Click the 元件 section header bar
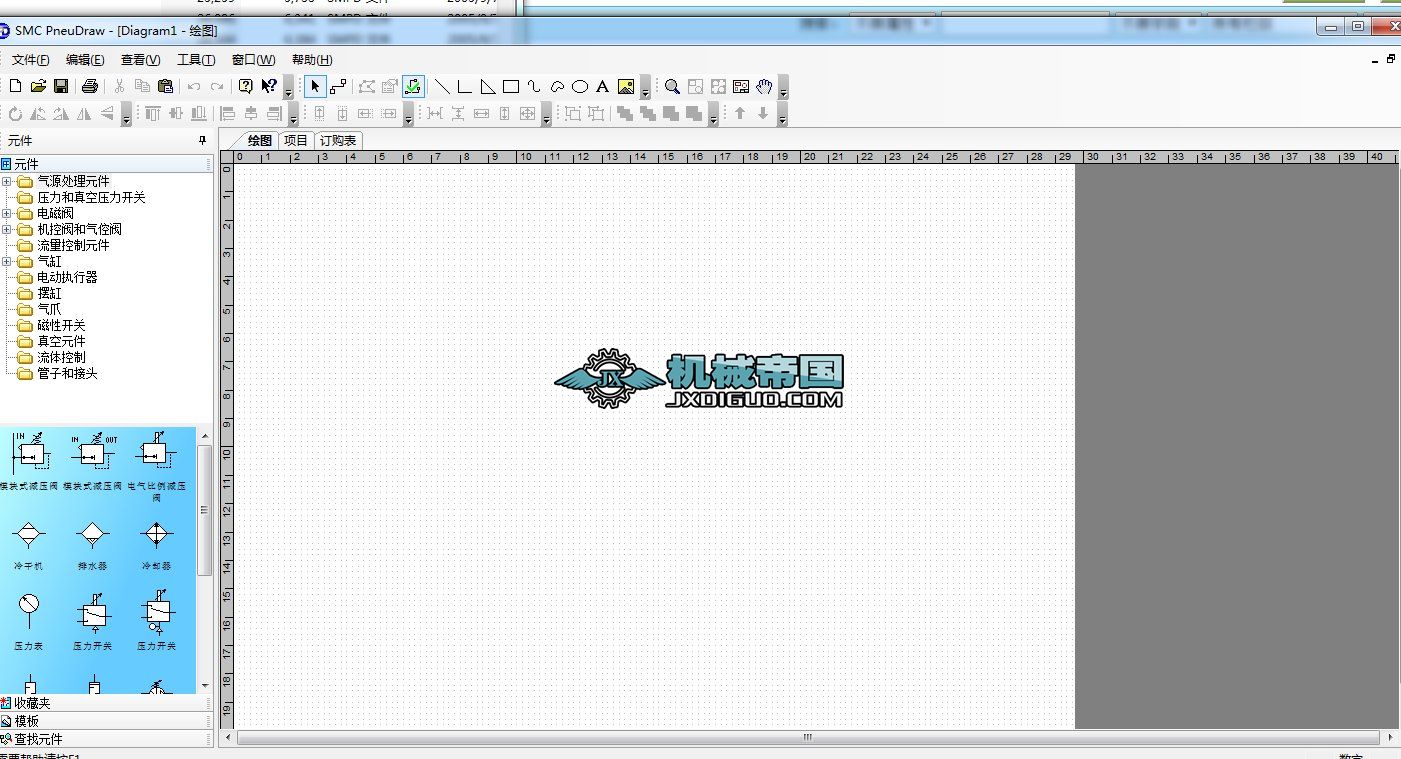1401x759 pixels. pos(107,164)
